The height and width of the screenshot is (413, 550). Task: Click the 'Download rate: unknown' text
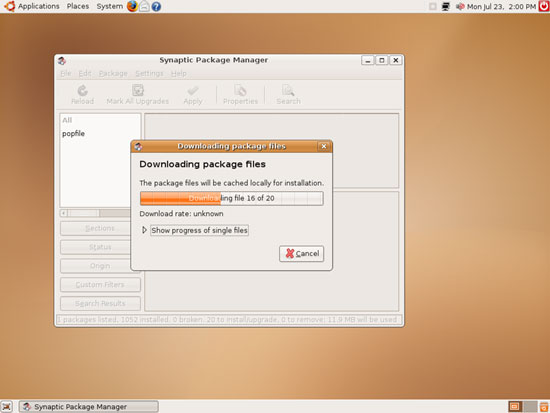click(x=181, y=214)
